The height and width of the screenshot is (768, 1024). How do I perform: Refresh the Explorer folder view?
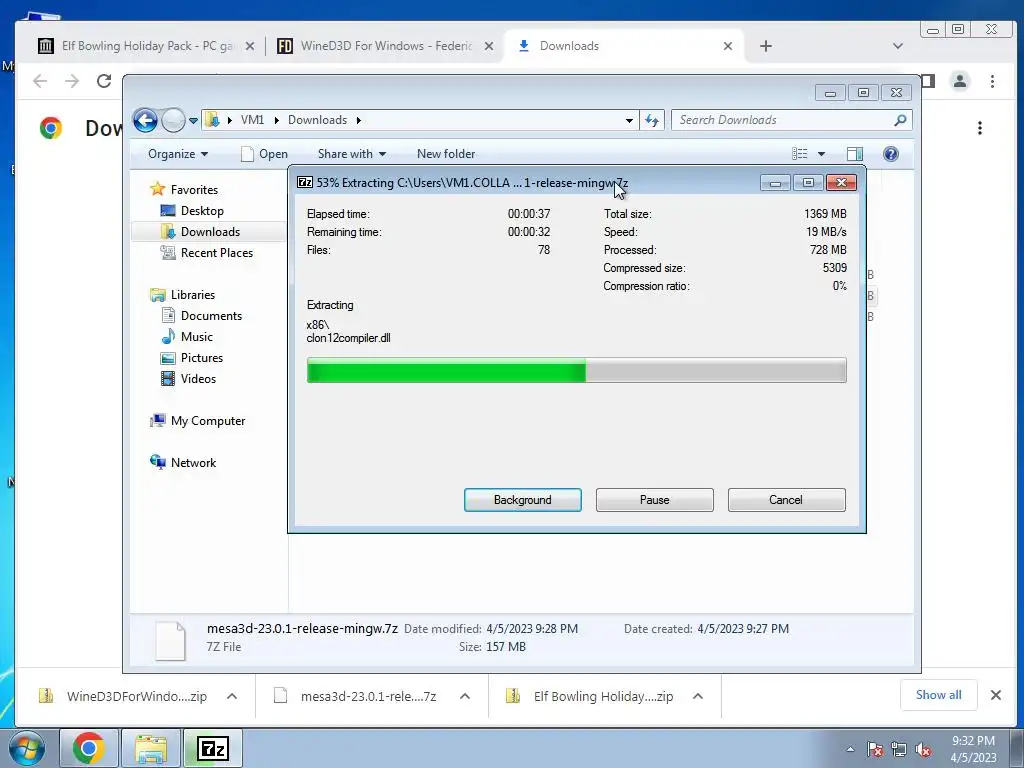tap(652, 120)
